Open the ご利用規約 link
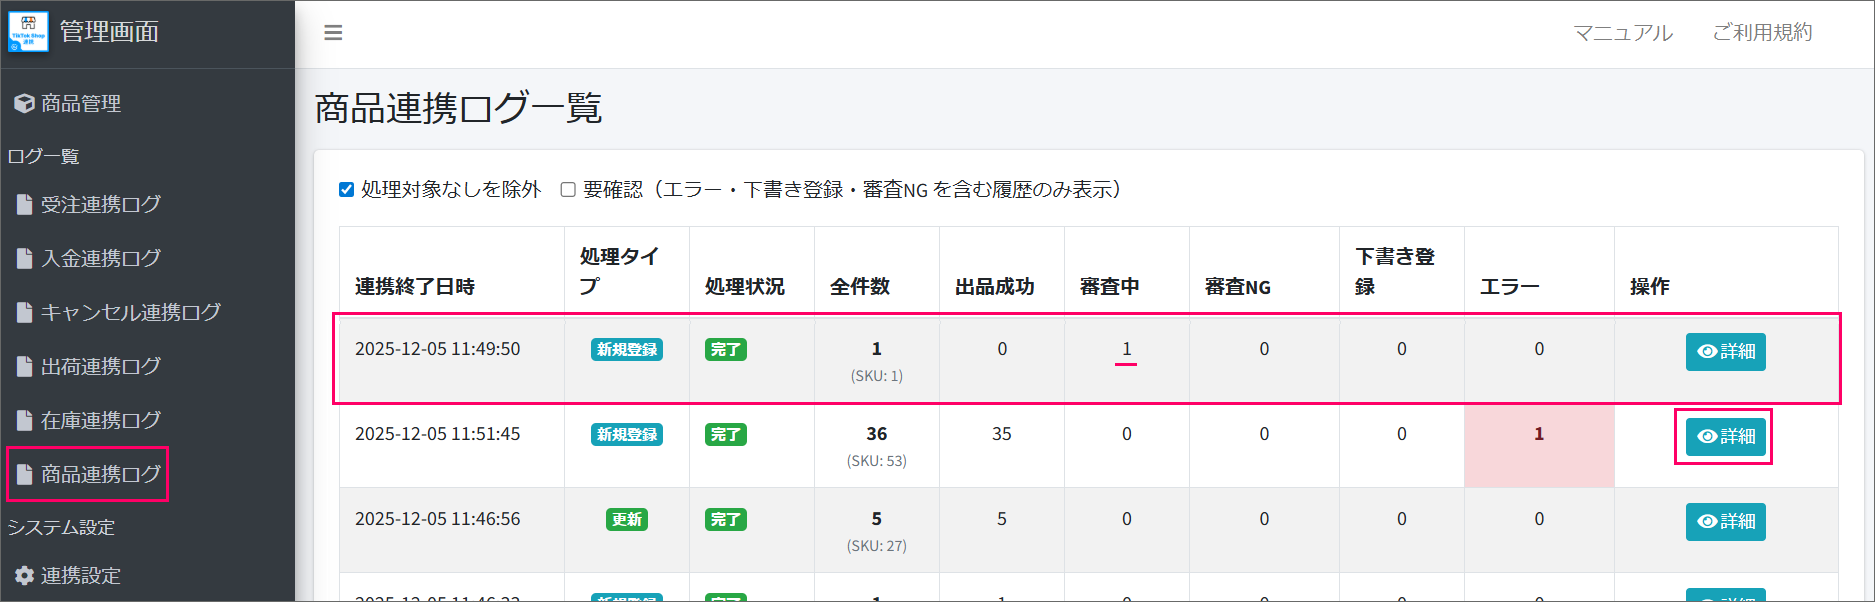The height and width of the screenshot is (602, 1875). tap(1761, 33)
